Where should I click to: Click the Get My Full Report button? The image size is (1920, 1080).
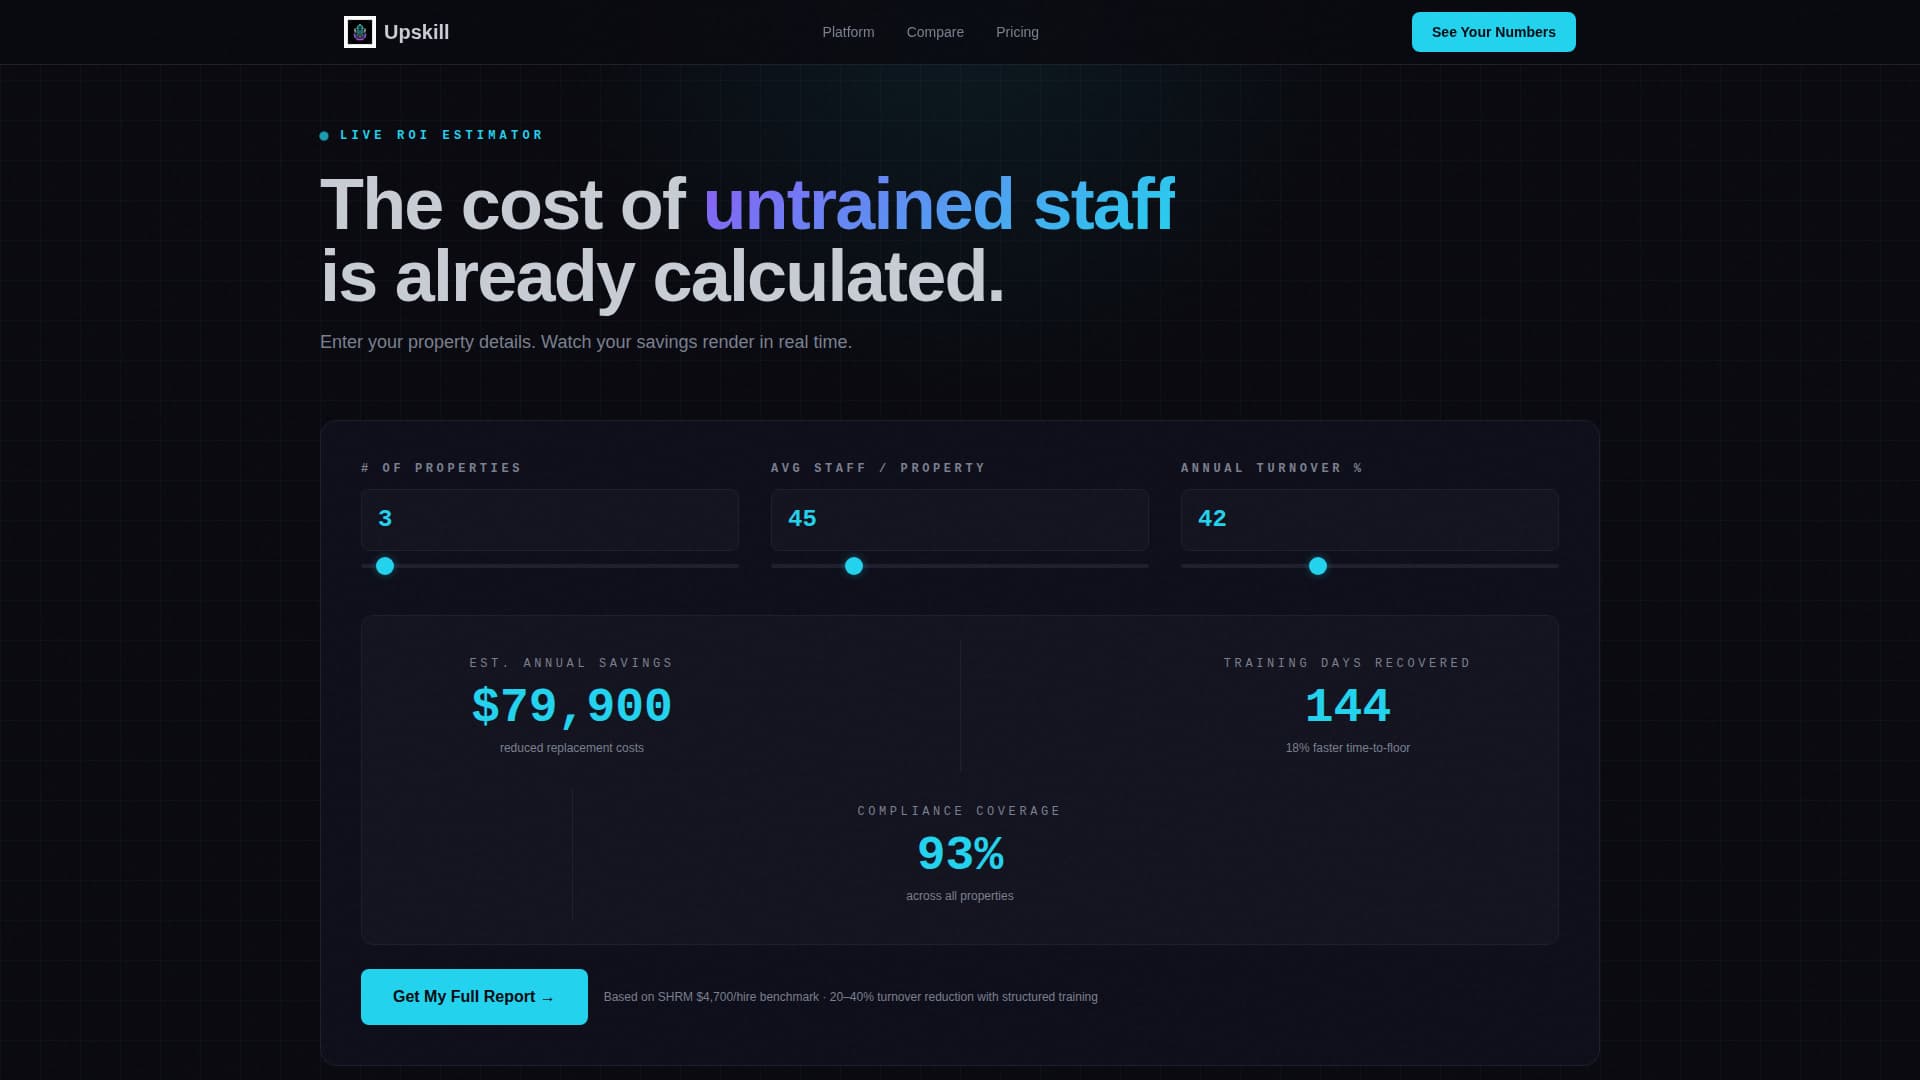[474, 997]
